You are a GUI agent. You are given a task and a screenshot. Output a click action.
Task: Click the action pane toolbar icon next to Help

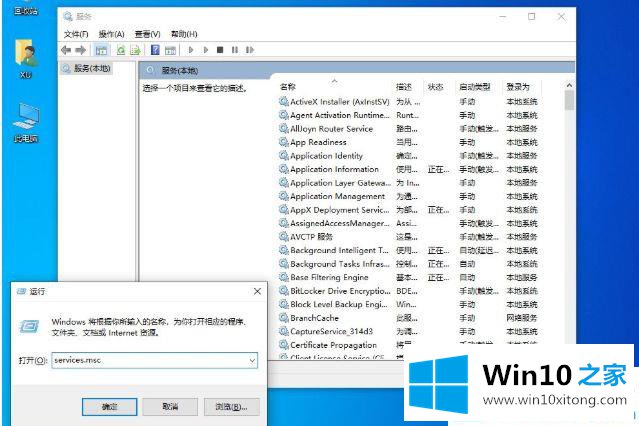(x=170, y=50)
